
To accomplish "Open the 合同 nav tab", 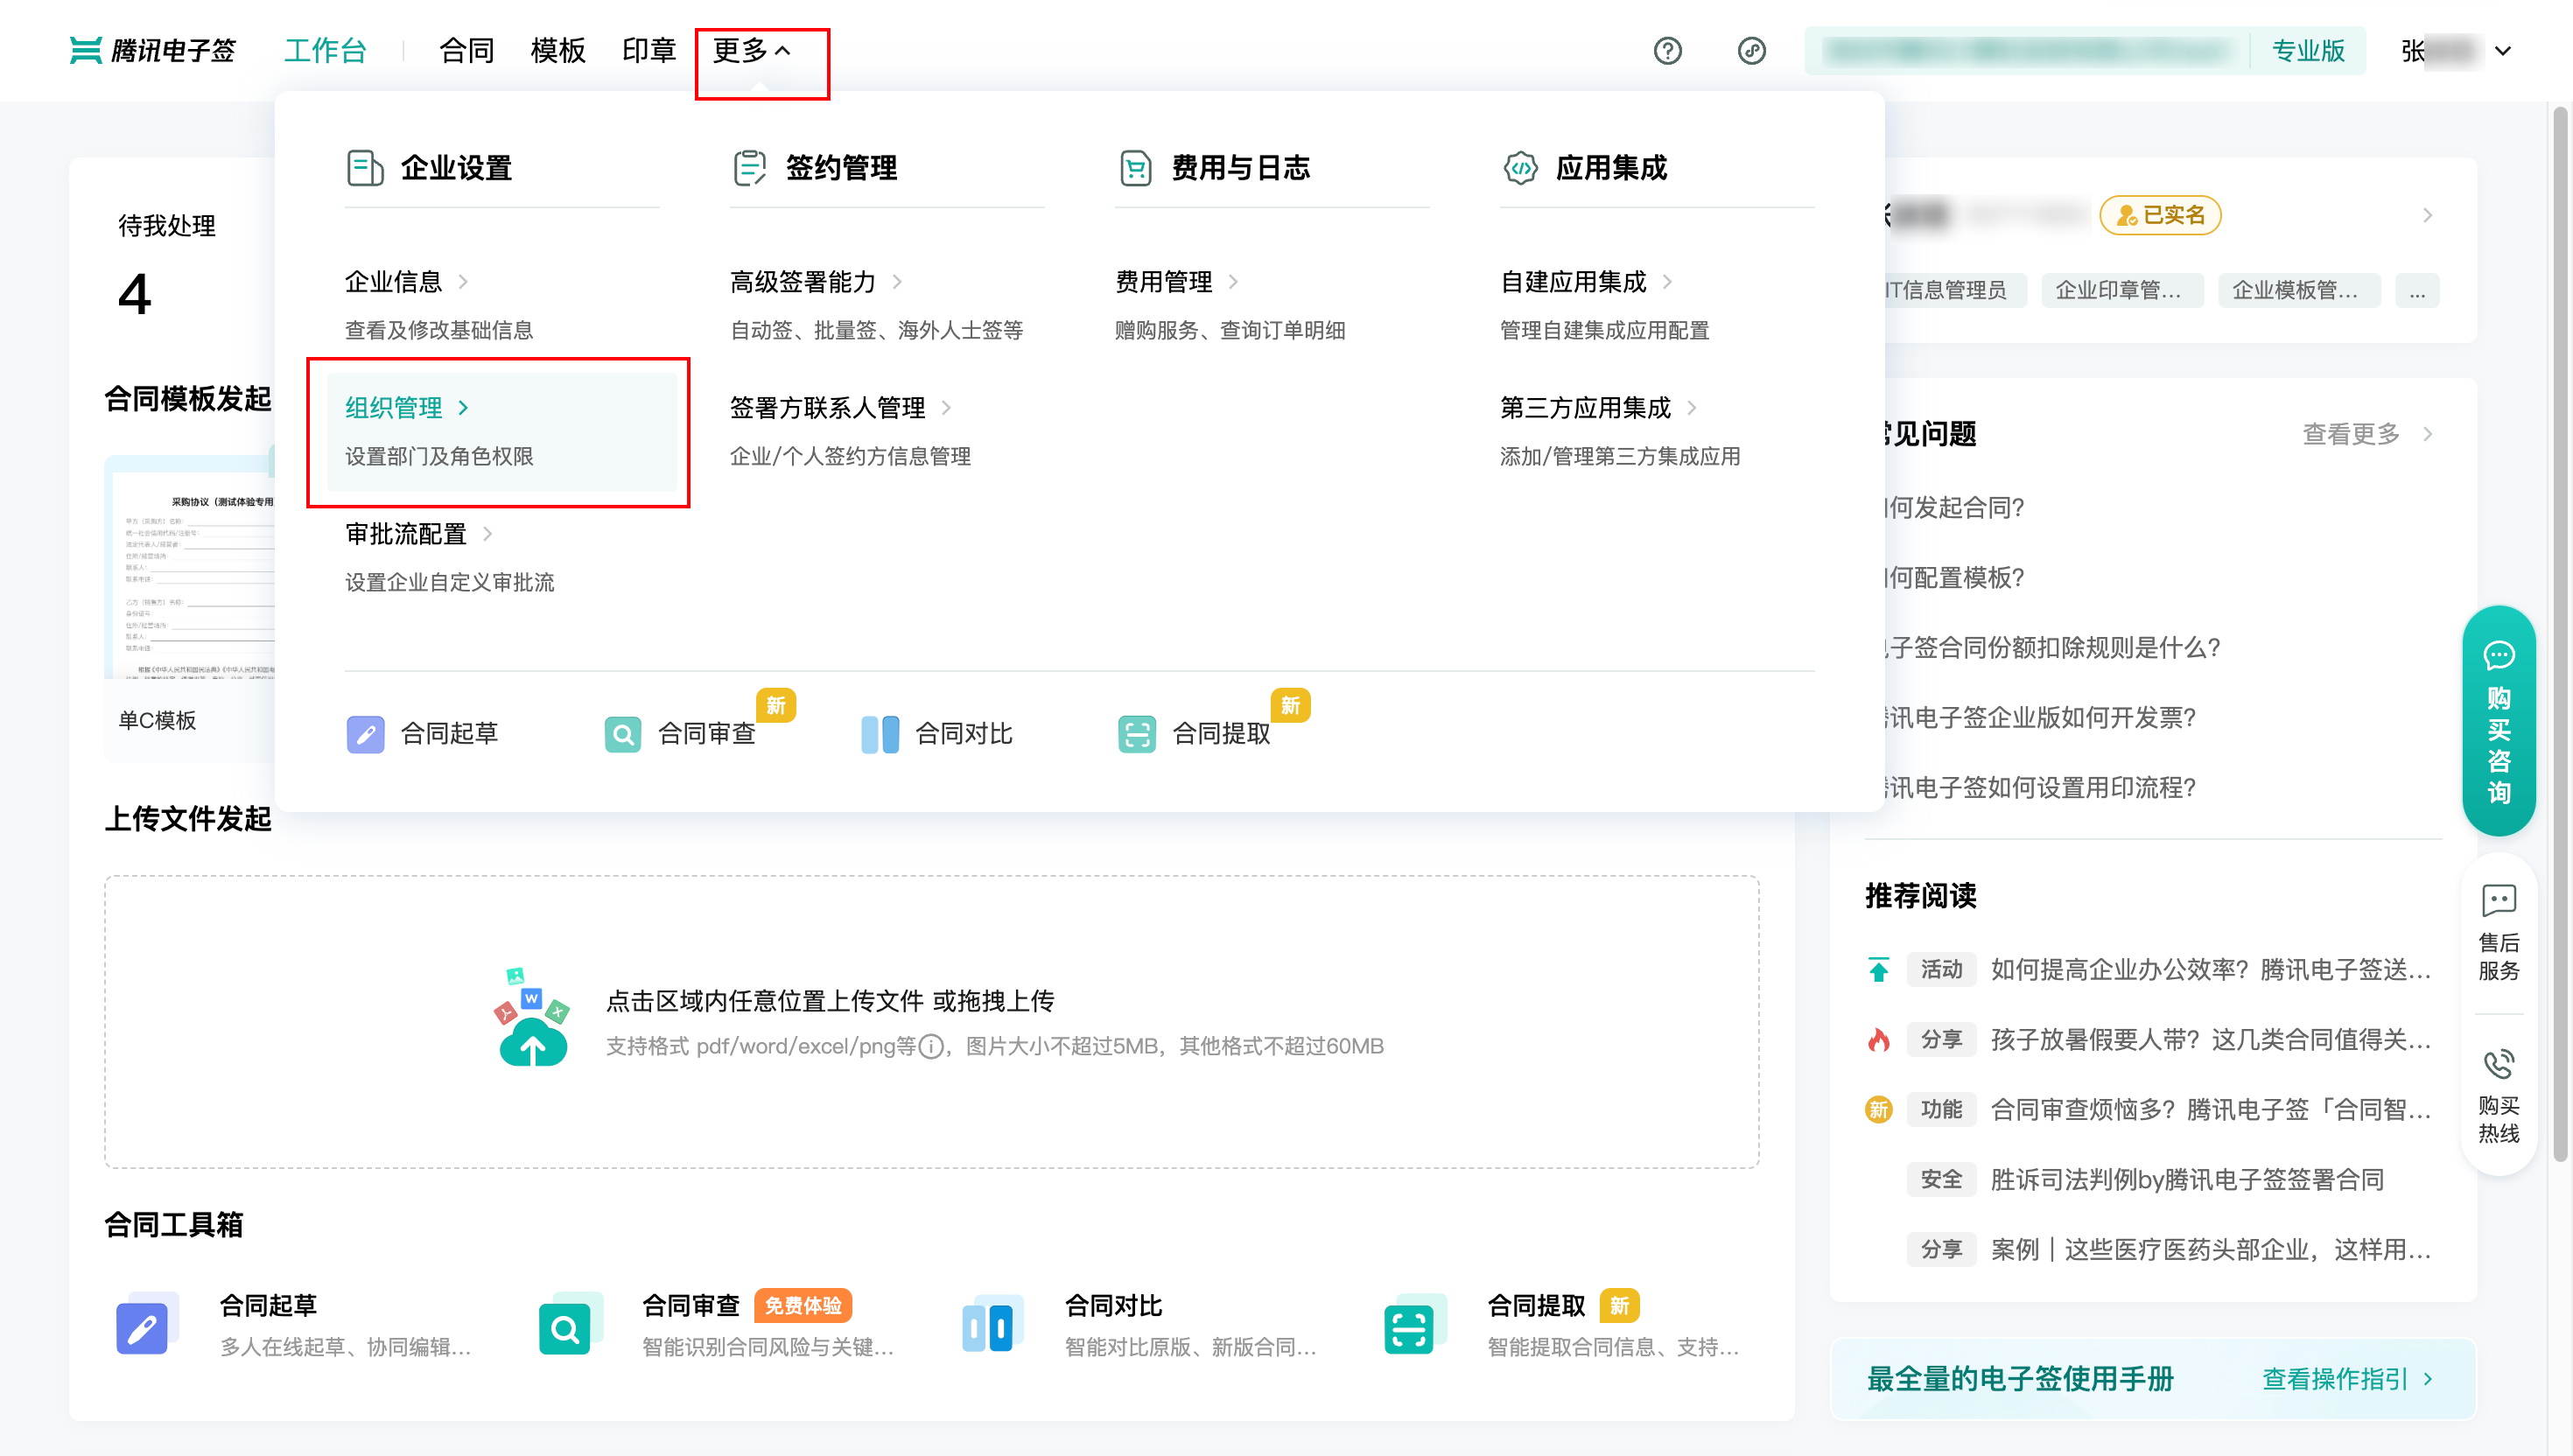I will coord(467,50).
